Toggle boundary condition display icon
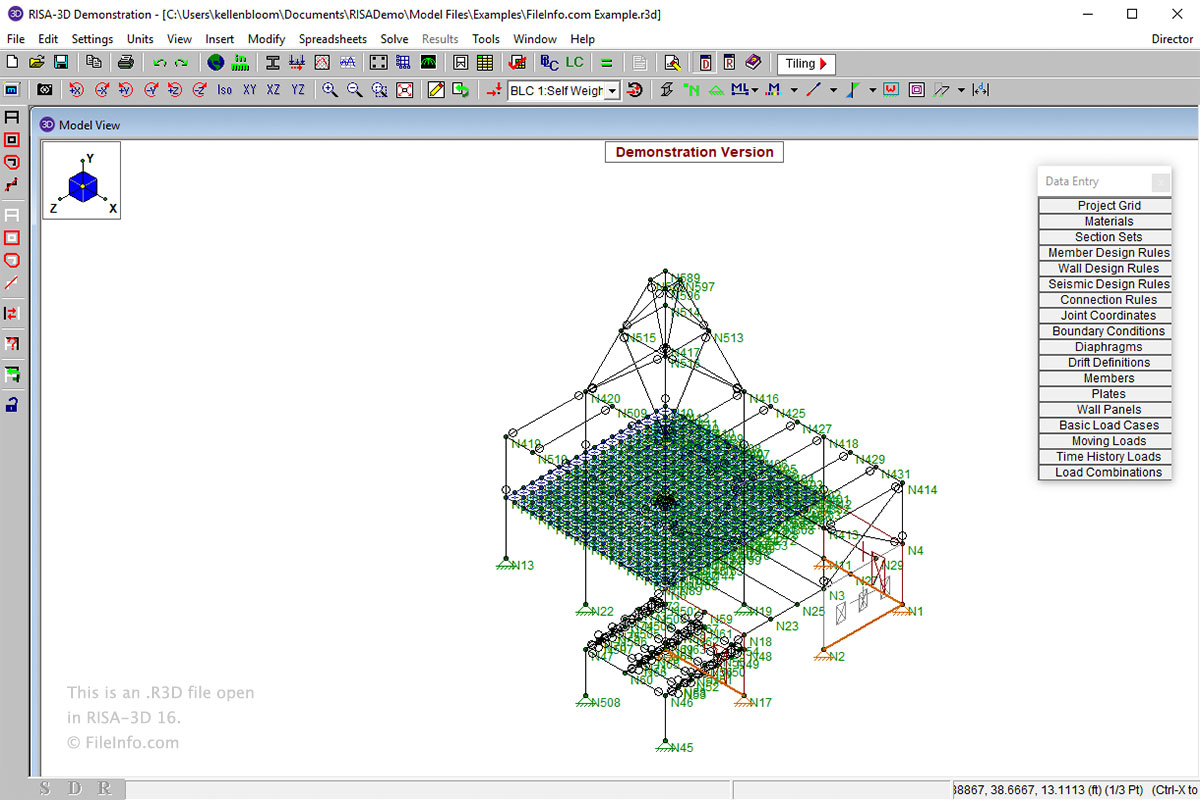1200x800 pixels. tap(716, 90)
